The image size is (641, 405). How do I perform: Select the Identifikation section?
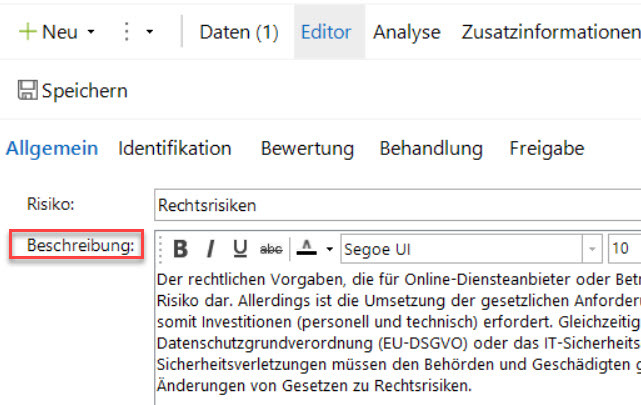click(x=175, y=149)
